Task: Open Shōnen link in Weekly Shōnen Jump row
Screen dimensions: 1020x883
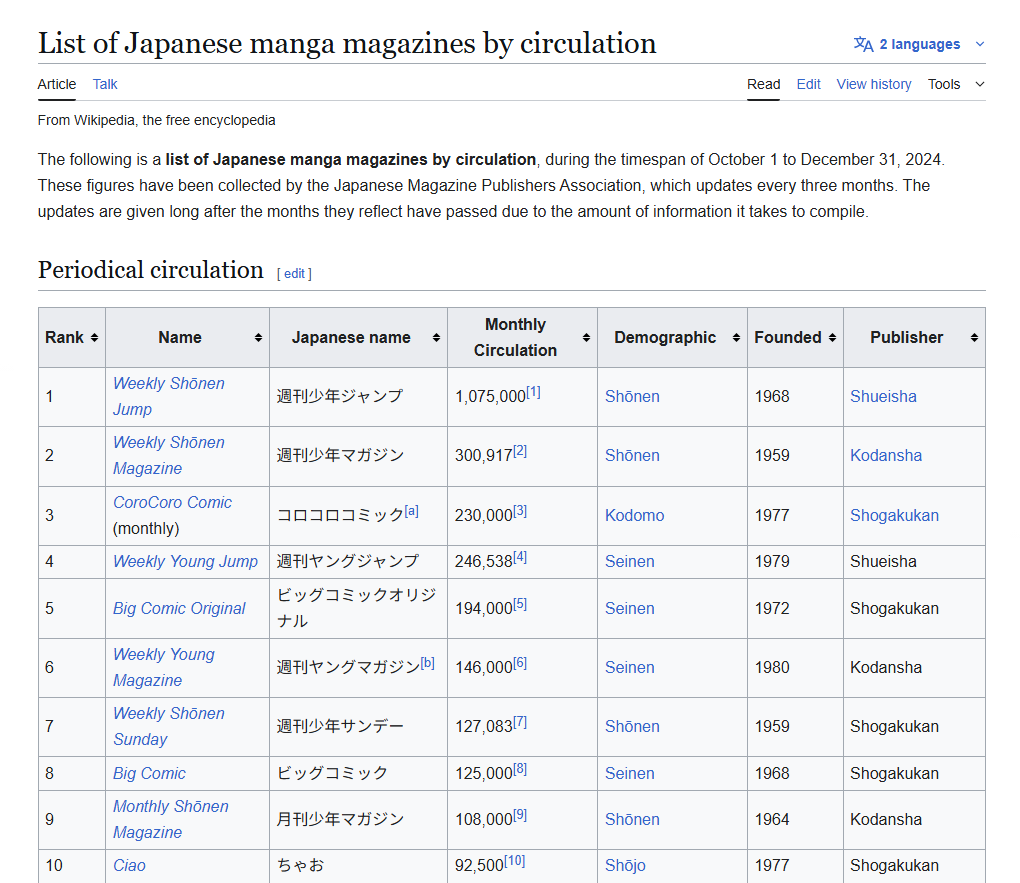Action: [x=632, y=397]
